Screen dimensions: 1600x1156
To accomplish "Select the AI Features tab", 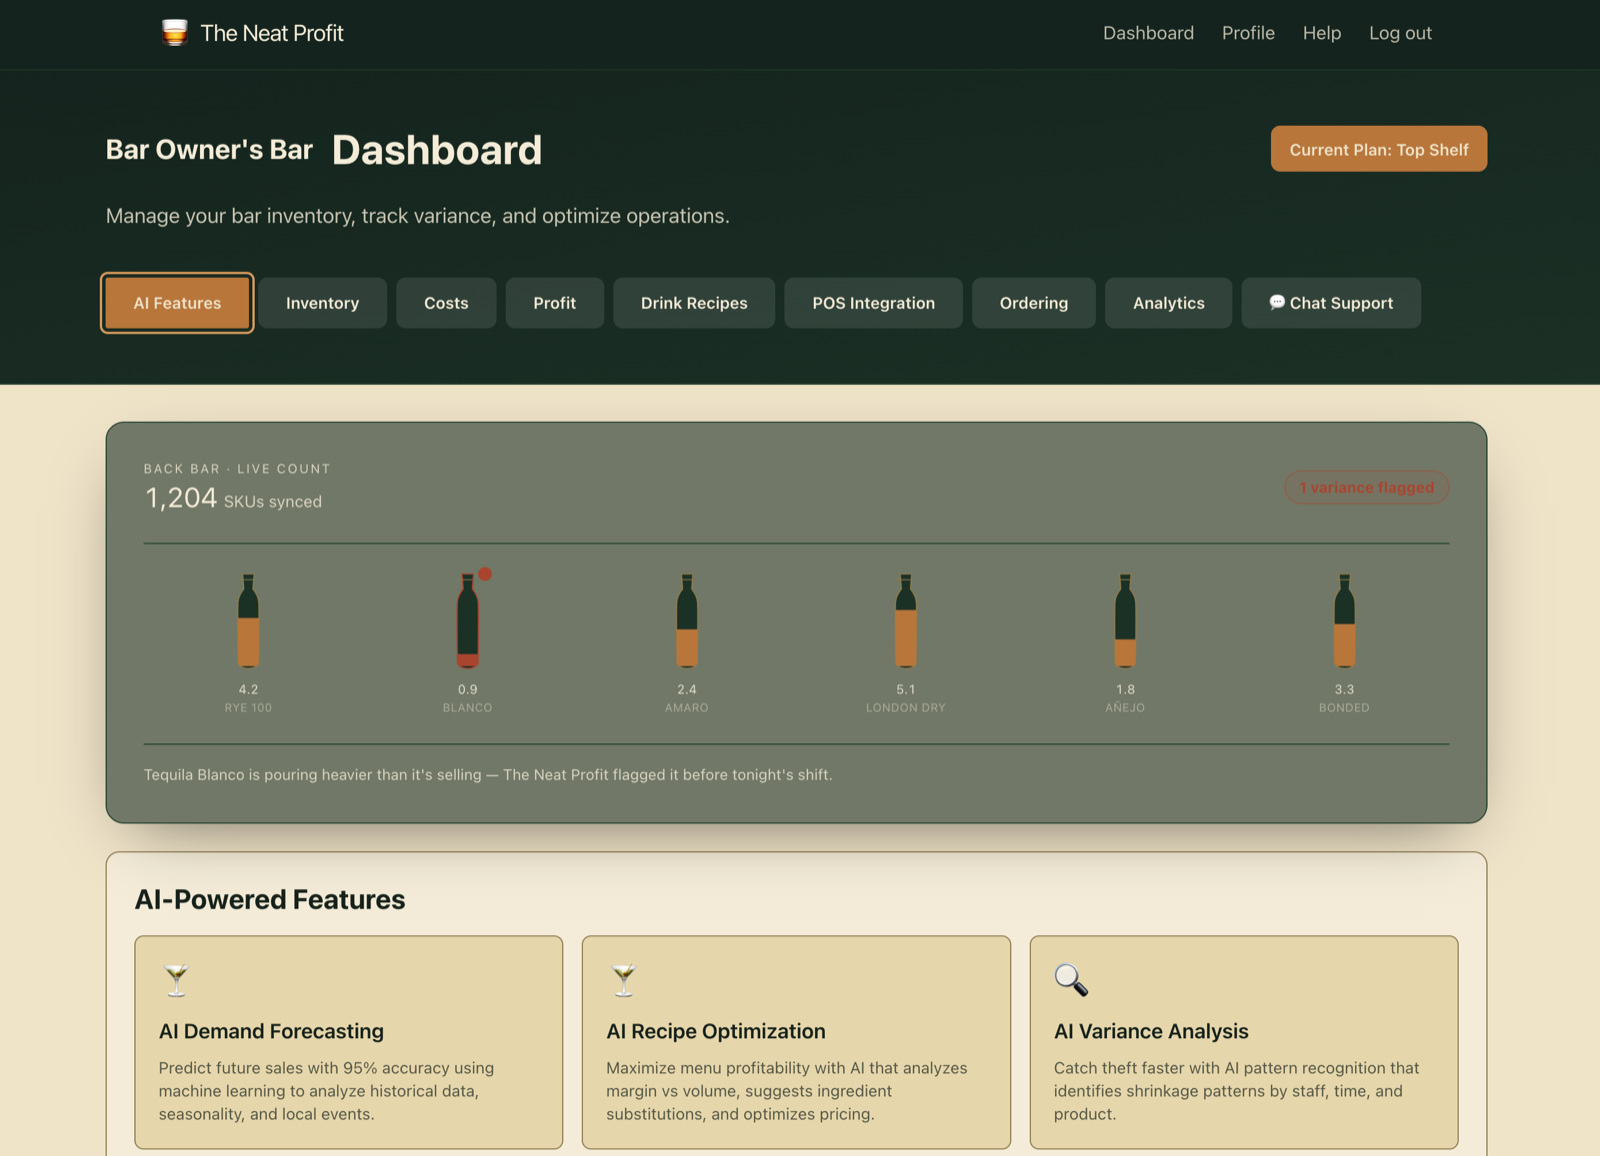I will pyautogui.click(x=177, y=303).
